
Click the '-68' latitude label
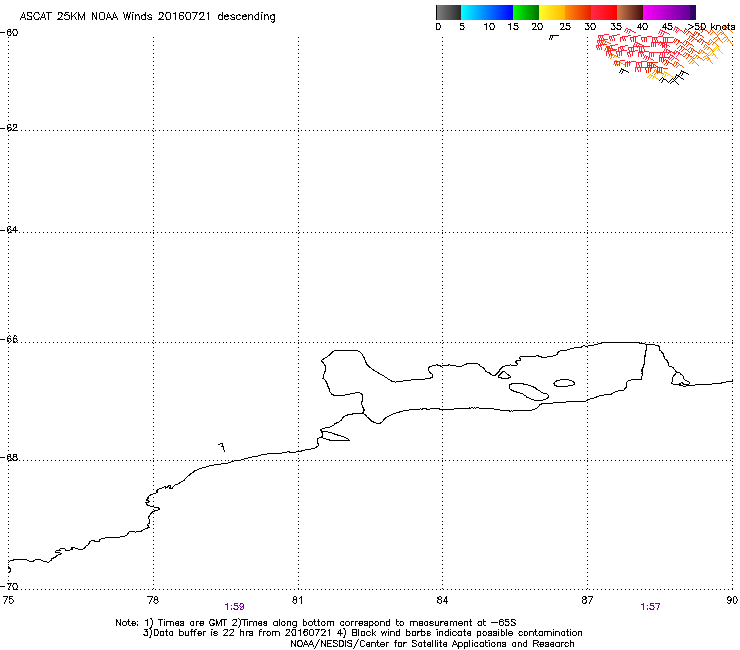(9, 457)
